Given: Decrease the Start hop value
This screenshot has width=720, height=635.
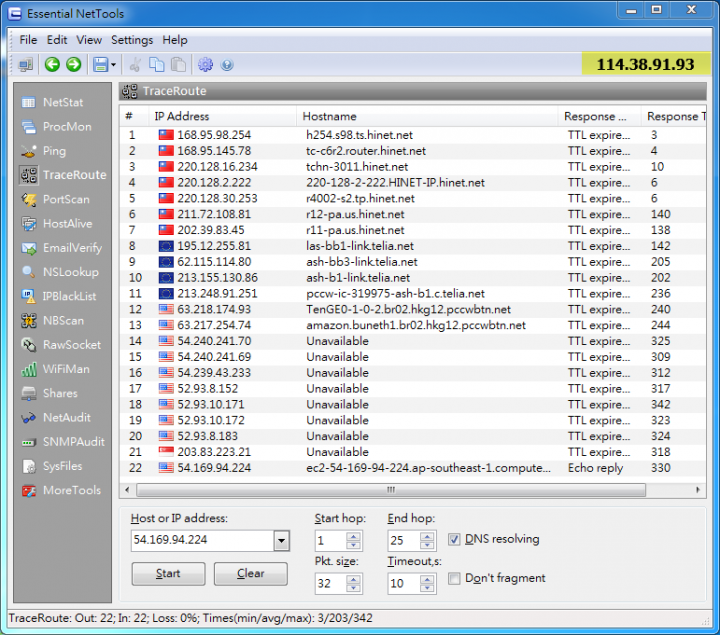Looking at the screenshot, I should tap(354, 545).
